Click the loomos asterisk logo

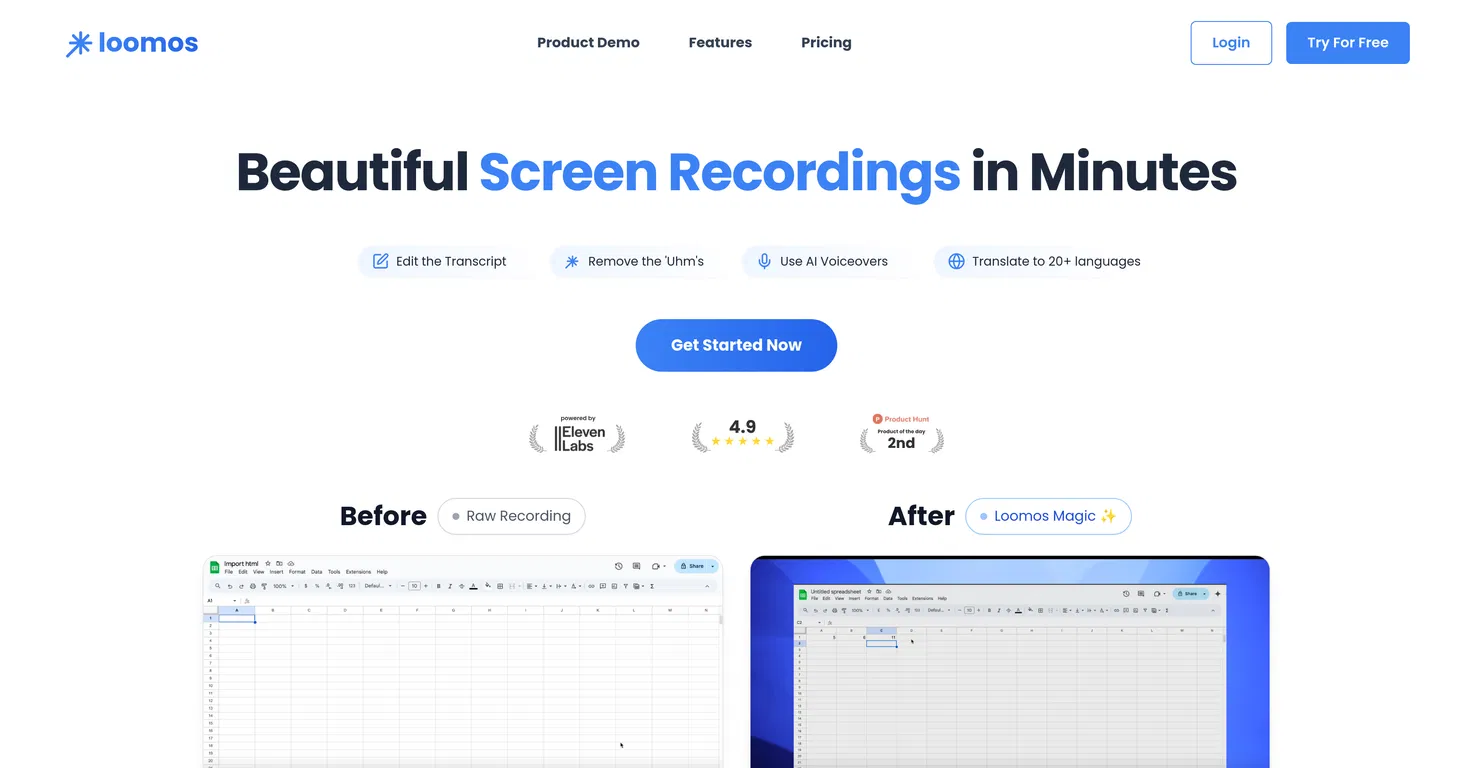pos(78,43)
